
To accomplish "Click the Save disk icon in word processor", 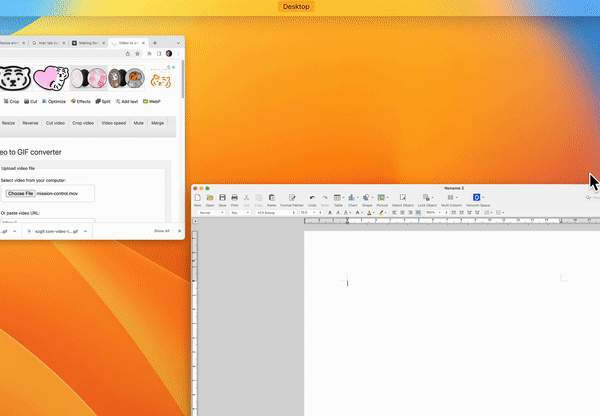I will click(x=222, y=197).
